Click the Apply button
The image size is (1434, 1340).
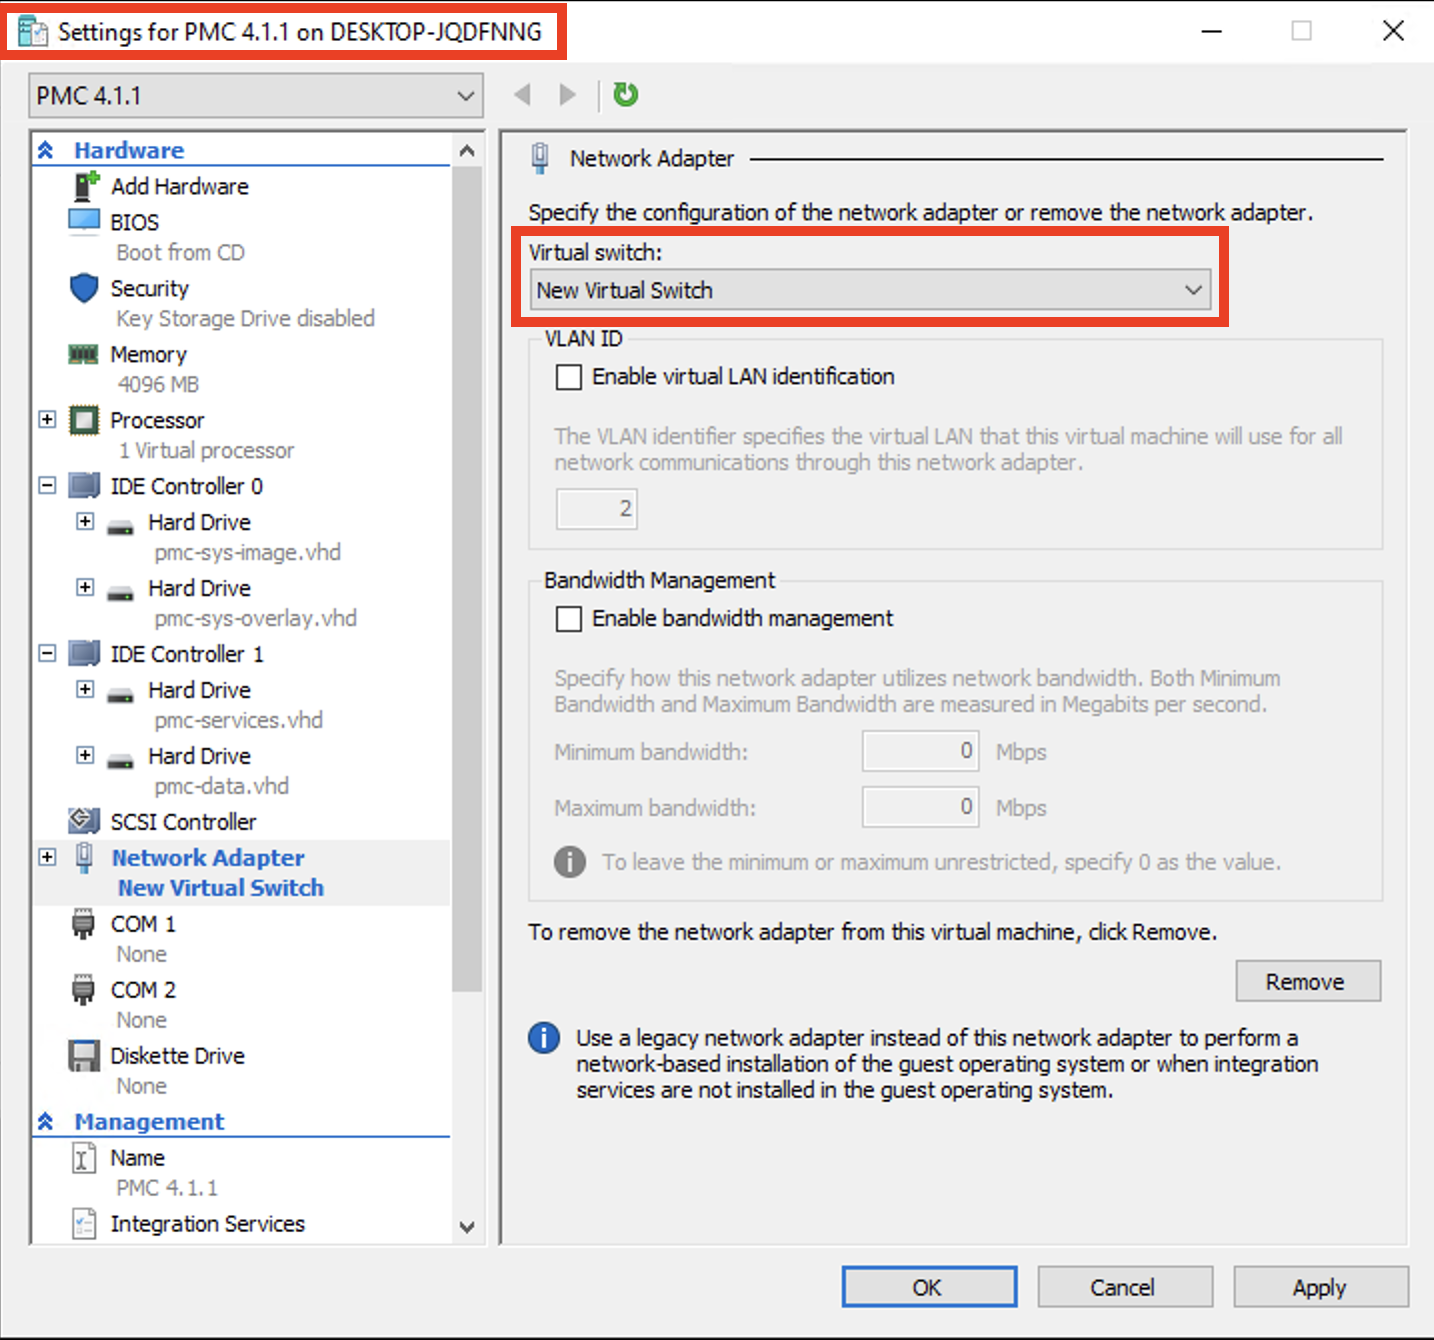1321,1287
